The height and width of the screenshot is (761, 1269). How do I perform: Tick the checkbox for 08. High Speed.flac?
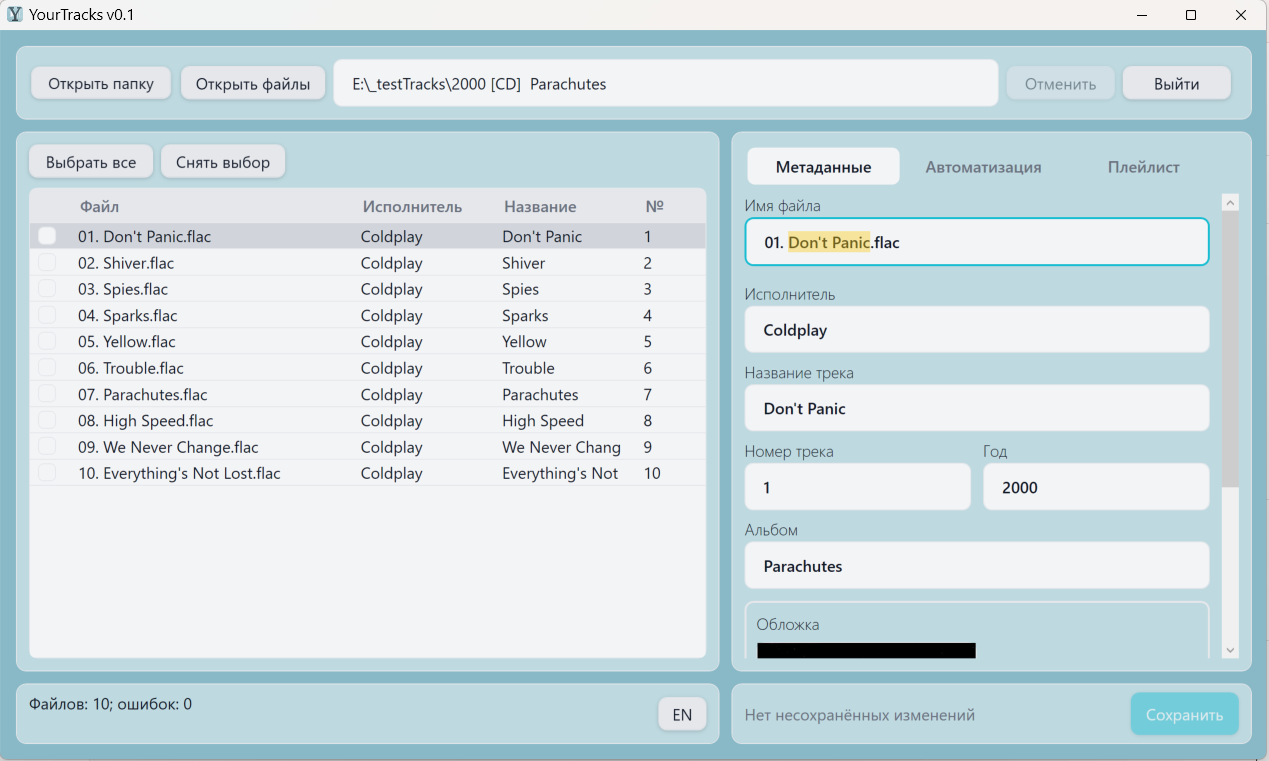click(47, 420)
